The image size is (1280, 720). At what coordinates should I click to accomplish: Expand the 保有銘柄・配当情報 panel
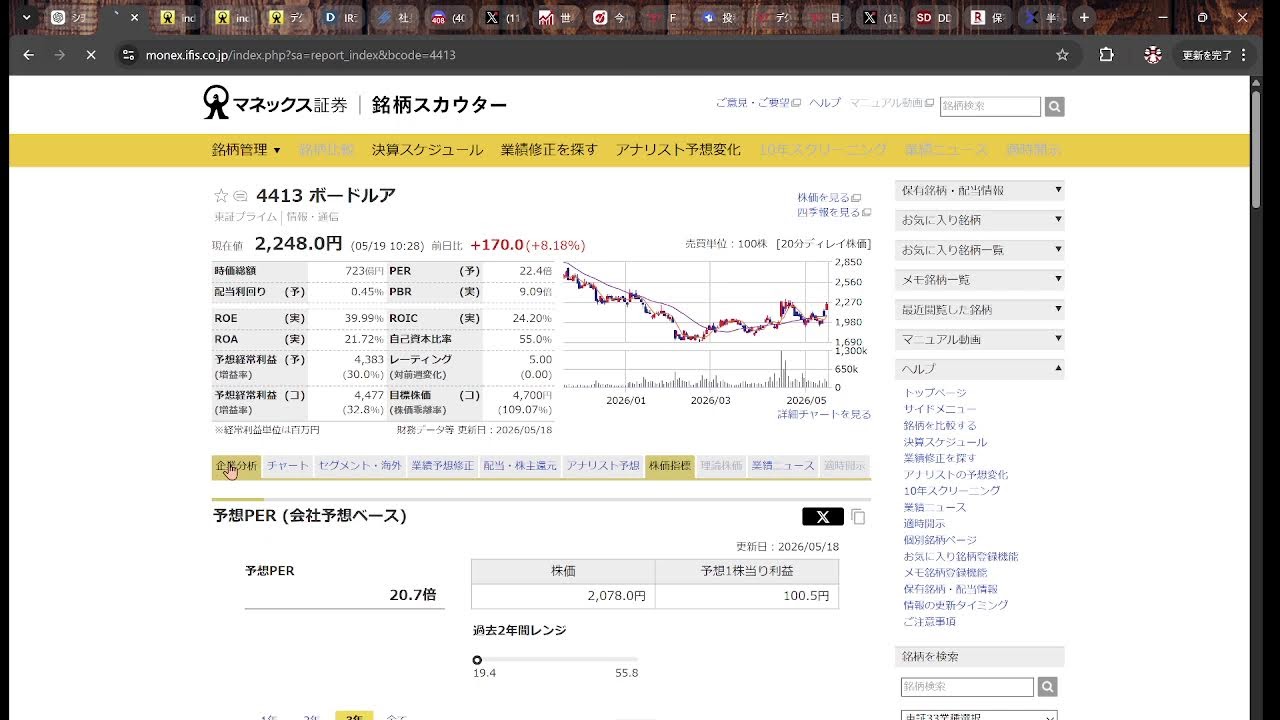980,190
